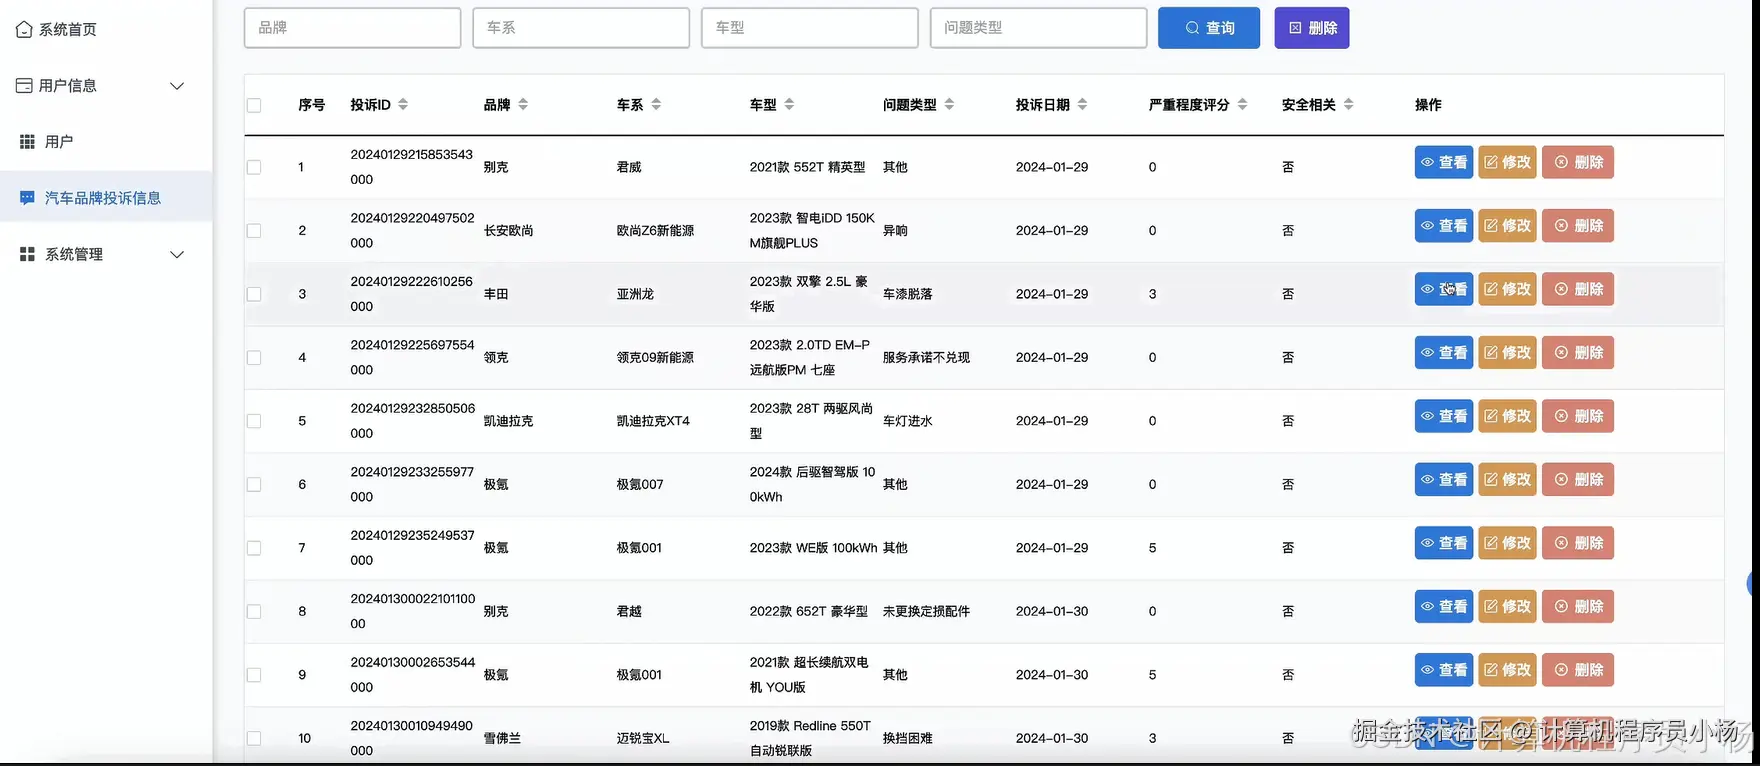View row 8 君越 details
Screen dimensions: 1760x766
(x=1444, y=607)
